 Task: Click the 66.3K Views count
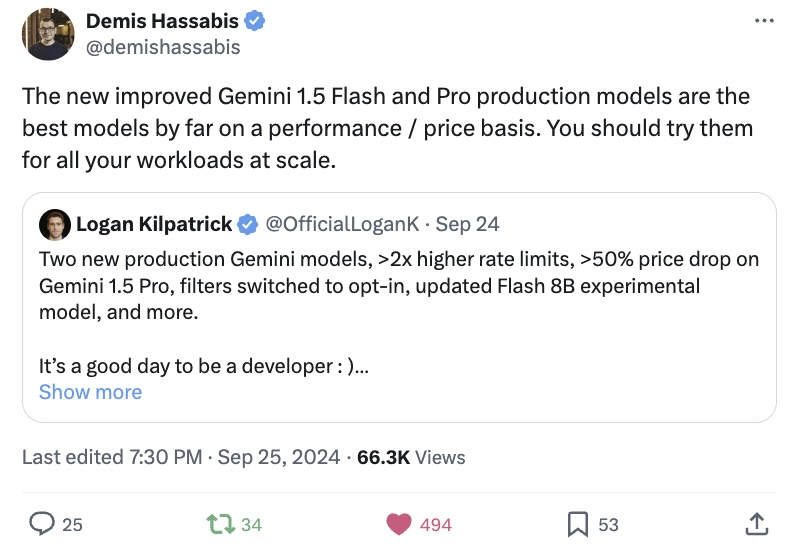coord(411,457)
